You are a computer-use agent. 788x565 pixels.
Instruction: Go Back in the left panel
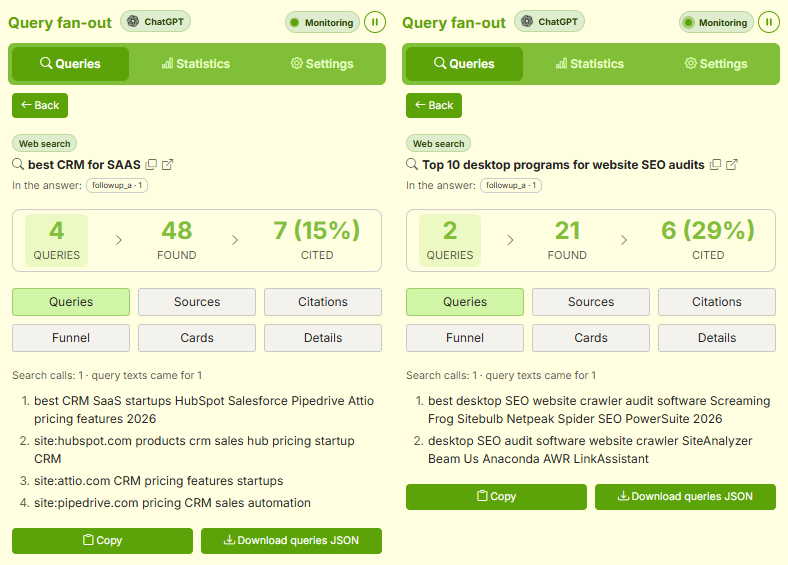click(40, 106)
